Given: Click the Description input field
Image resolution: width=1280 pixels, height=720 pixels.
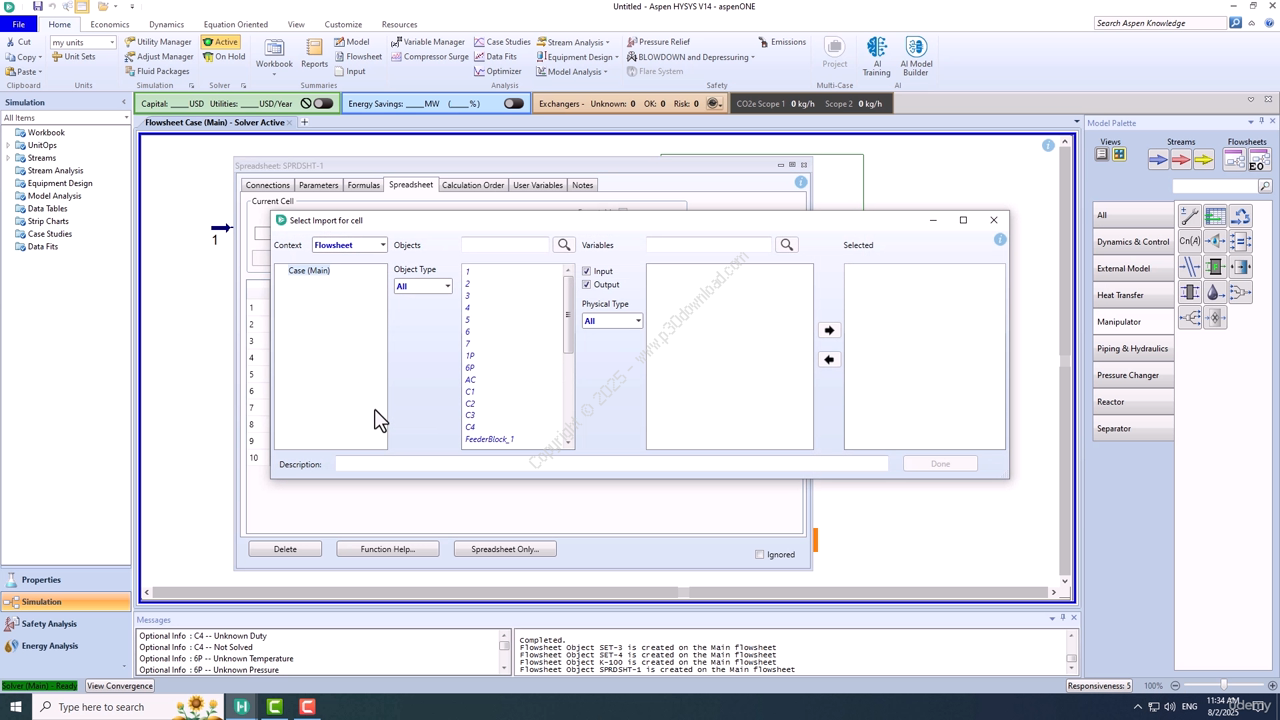Looking at the screenshot, I should pos(611,464).
